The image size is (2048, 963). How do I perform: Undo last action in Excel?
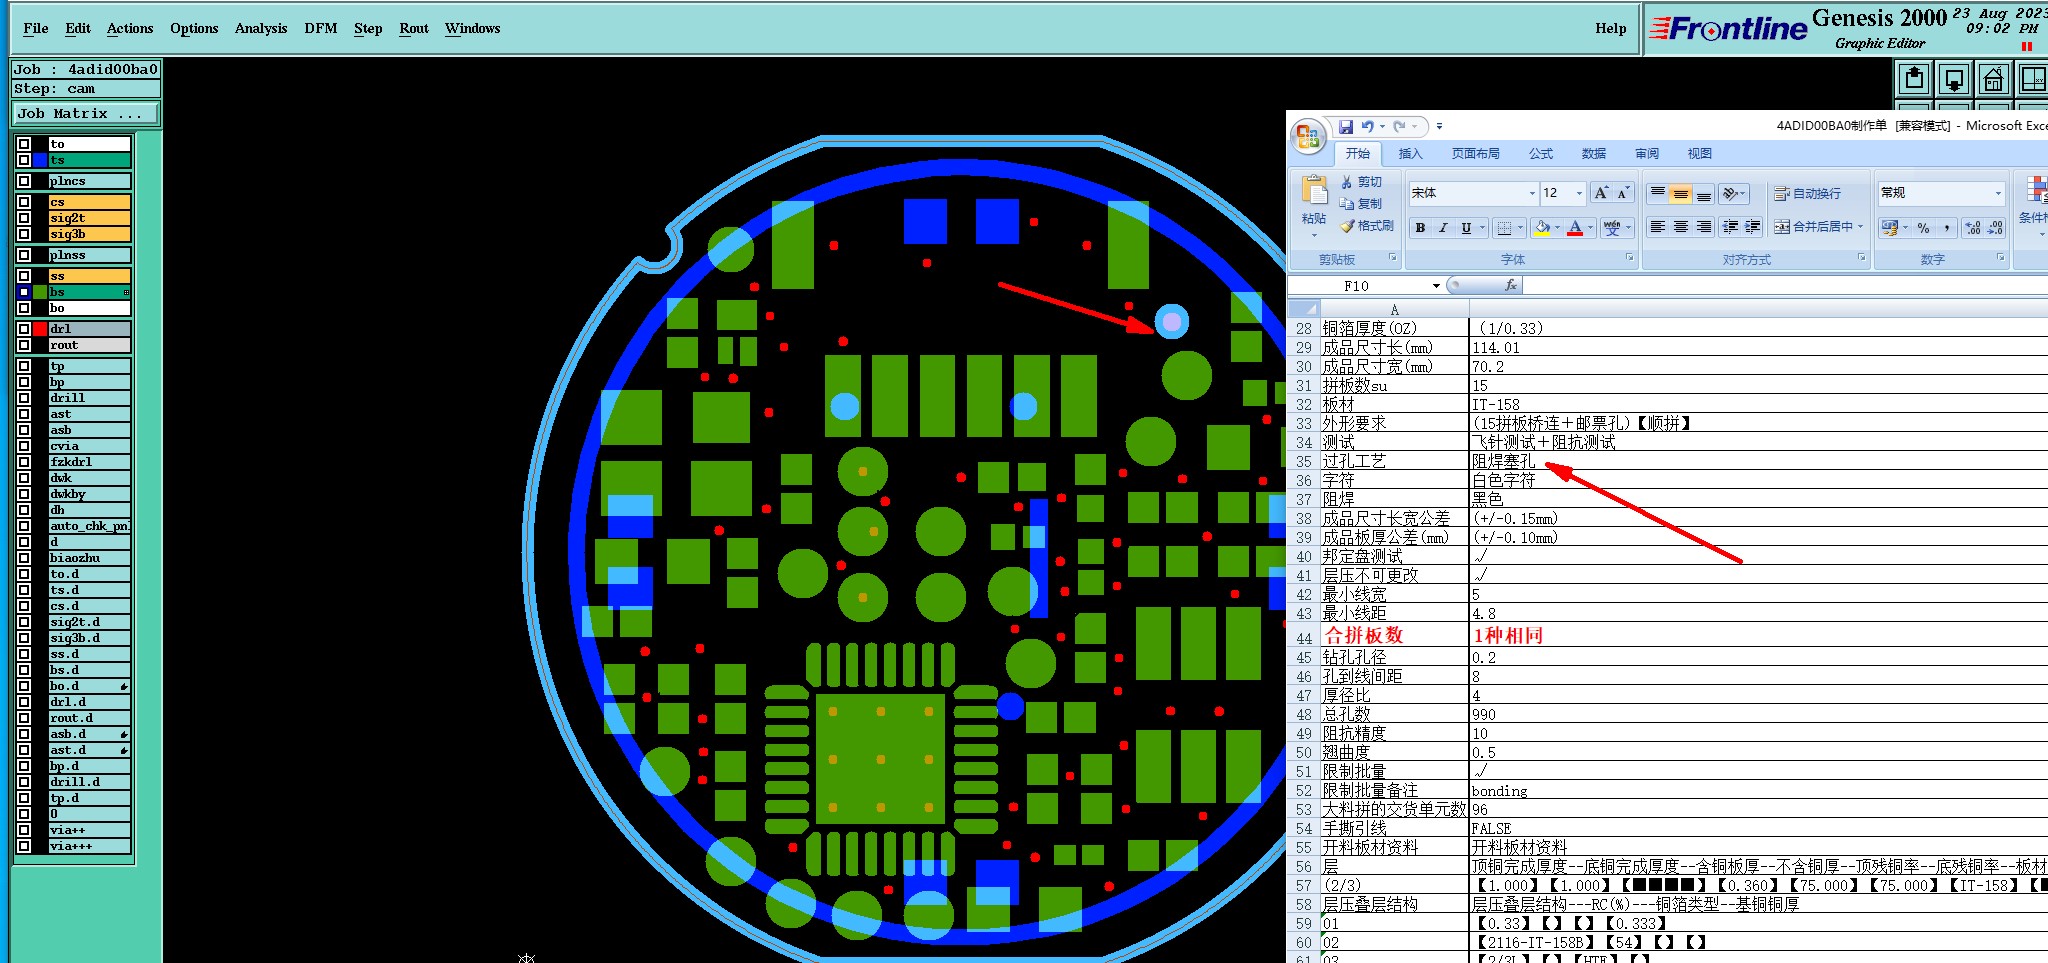[1367, 126]
